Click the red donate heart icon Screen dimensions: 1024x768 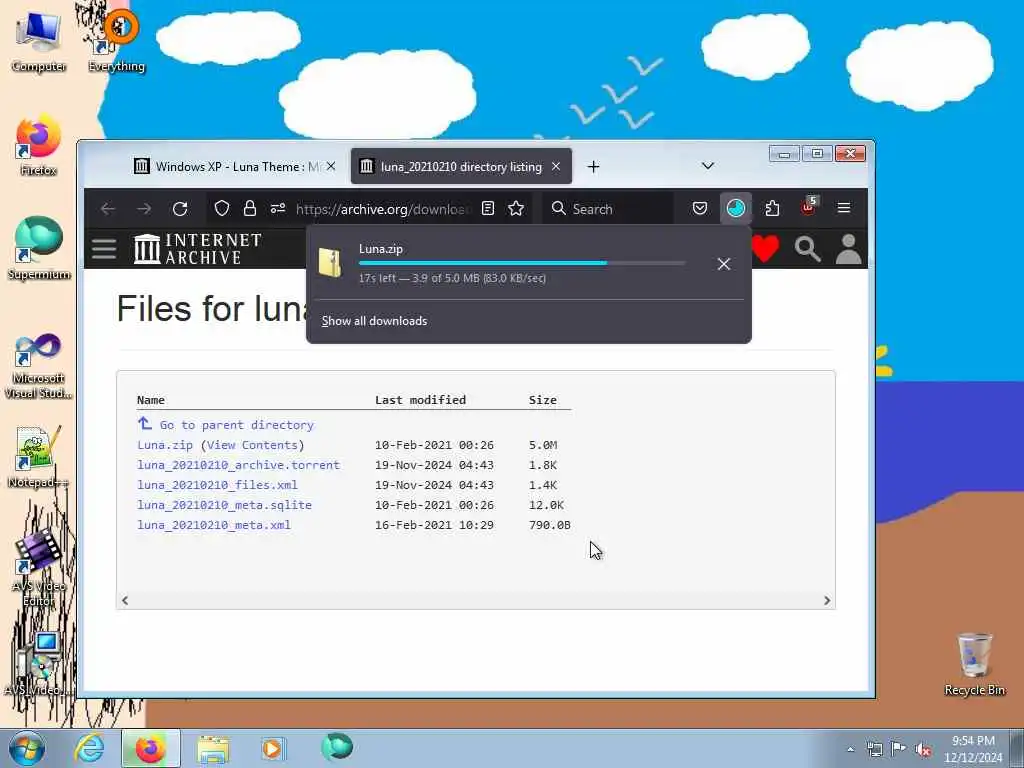coord(765,249)
